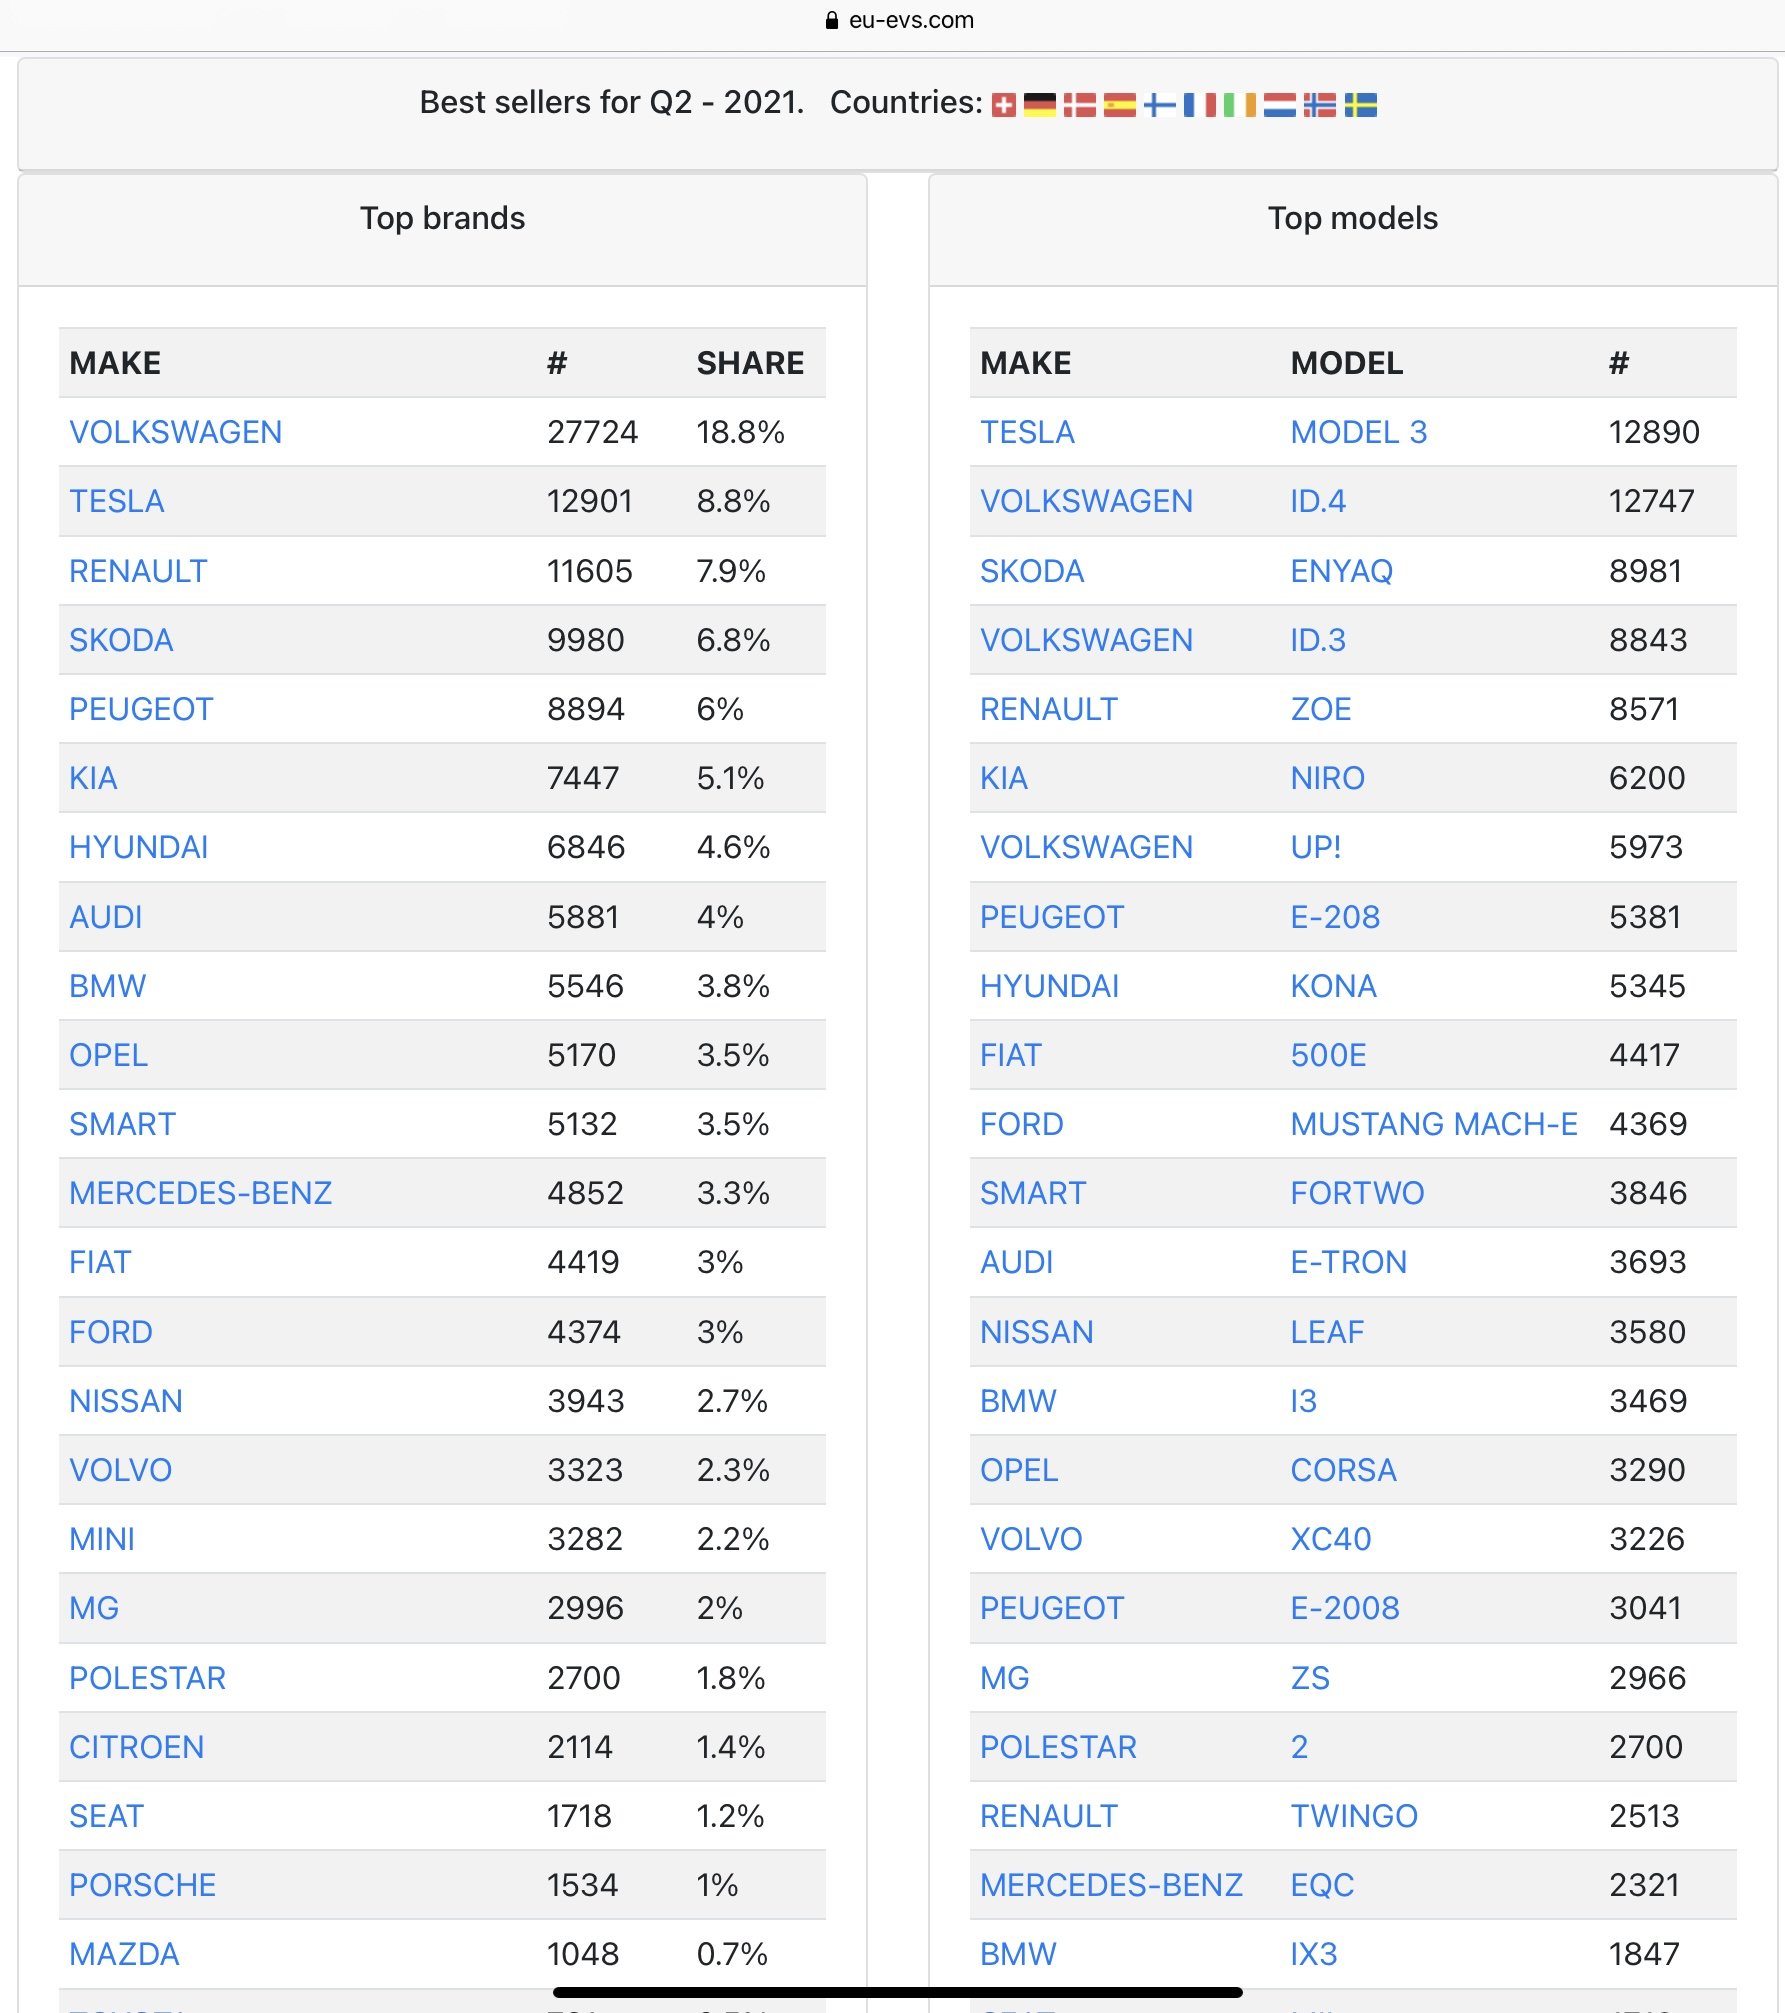The height and width of the screenshot is (2013, 1785).
Task: Select the Denmark flag icon
Action: [1079, 105]
